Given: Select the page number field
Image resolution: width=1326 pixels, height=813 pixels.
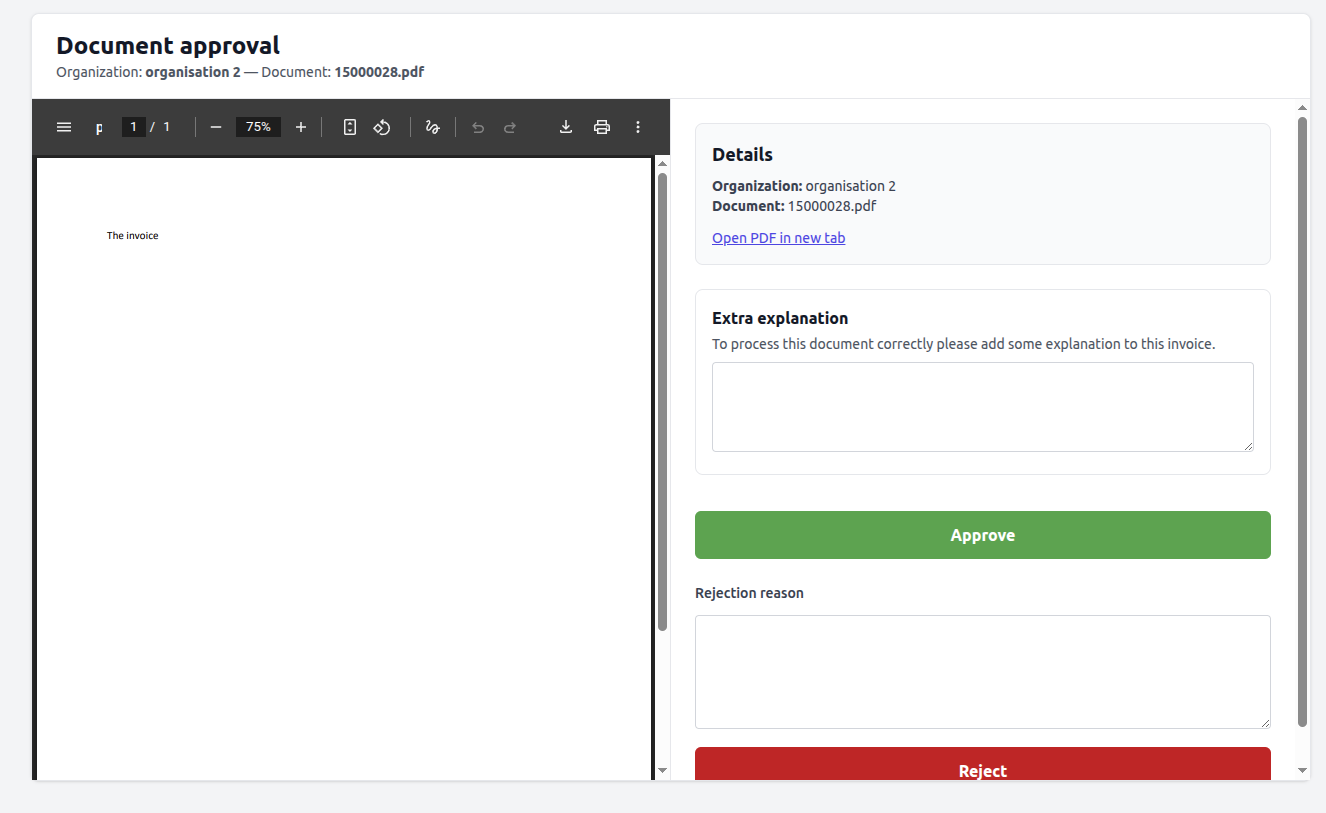Looking at the screenshot, I should 133,127.
